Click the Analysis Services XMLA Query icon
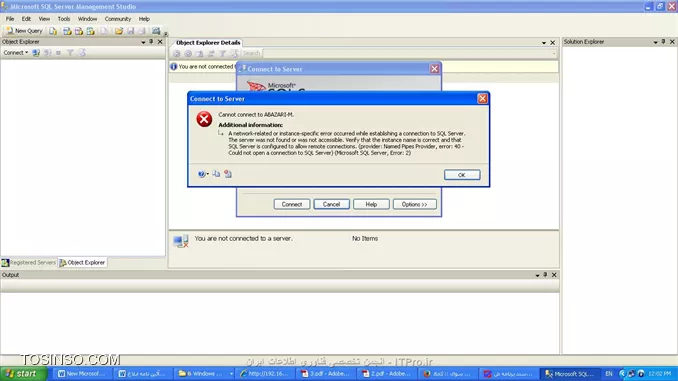This screenshot has height=381, width=678. coord(90,31)
